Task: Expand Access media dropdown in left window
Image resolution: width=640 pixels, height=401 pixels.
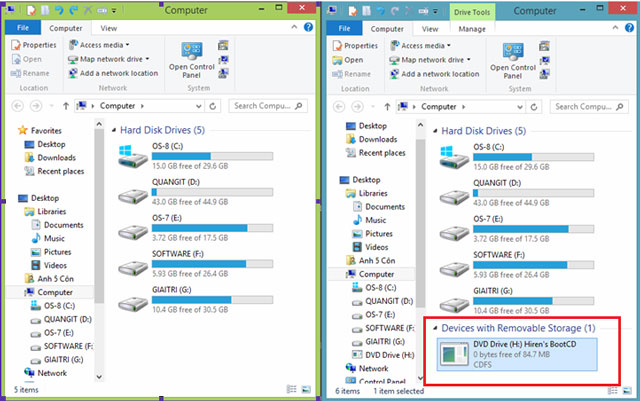Action: [127, 45]
